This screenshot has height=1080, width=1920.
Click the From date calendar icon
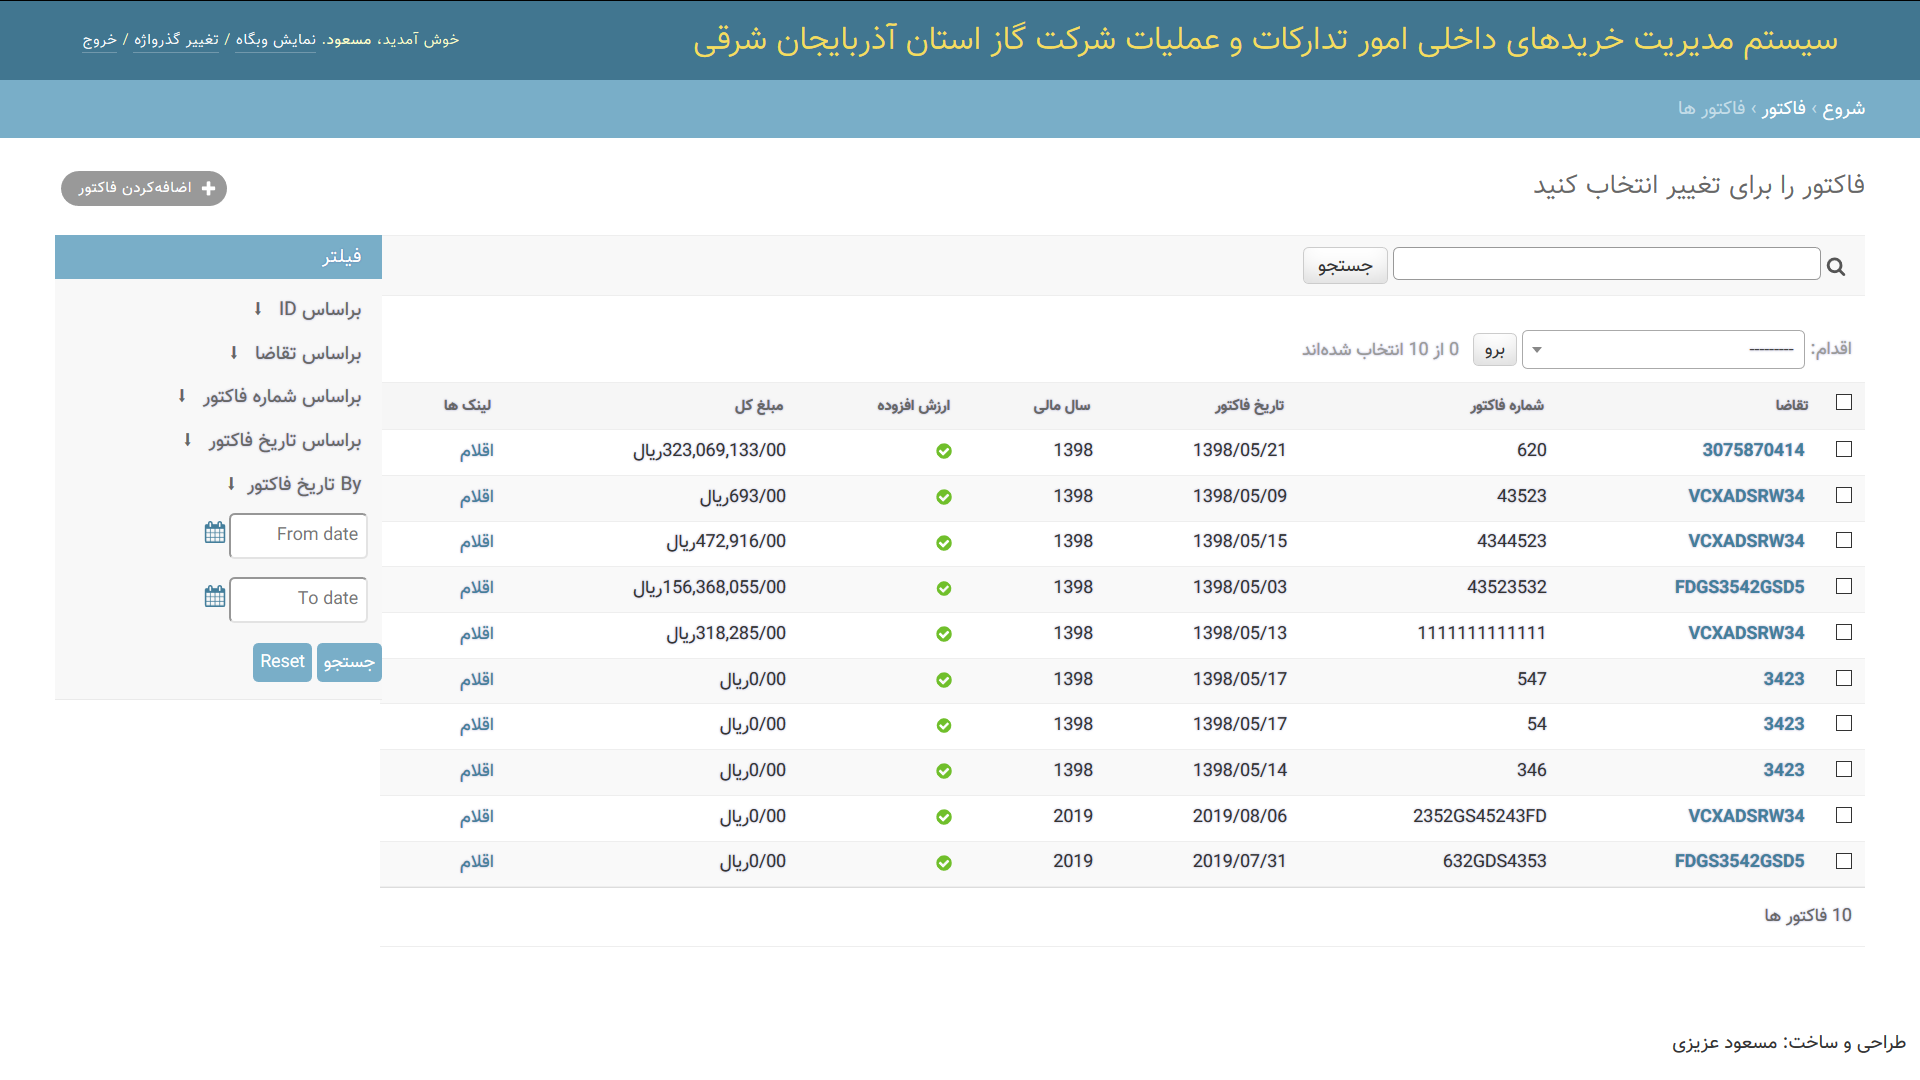[215, 533]
